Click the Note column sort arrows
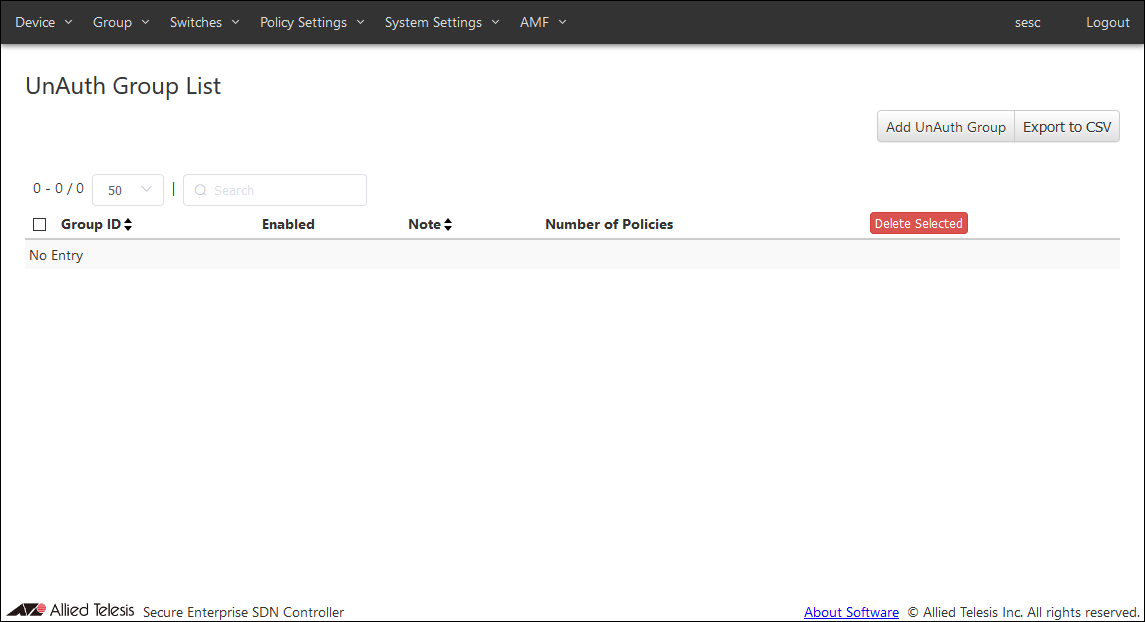 click(x=448, y=225)
